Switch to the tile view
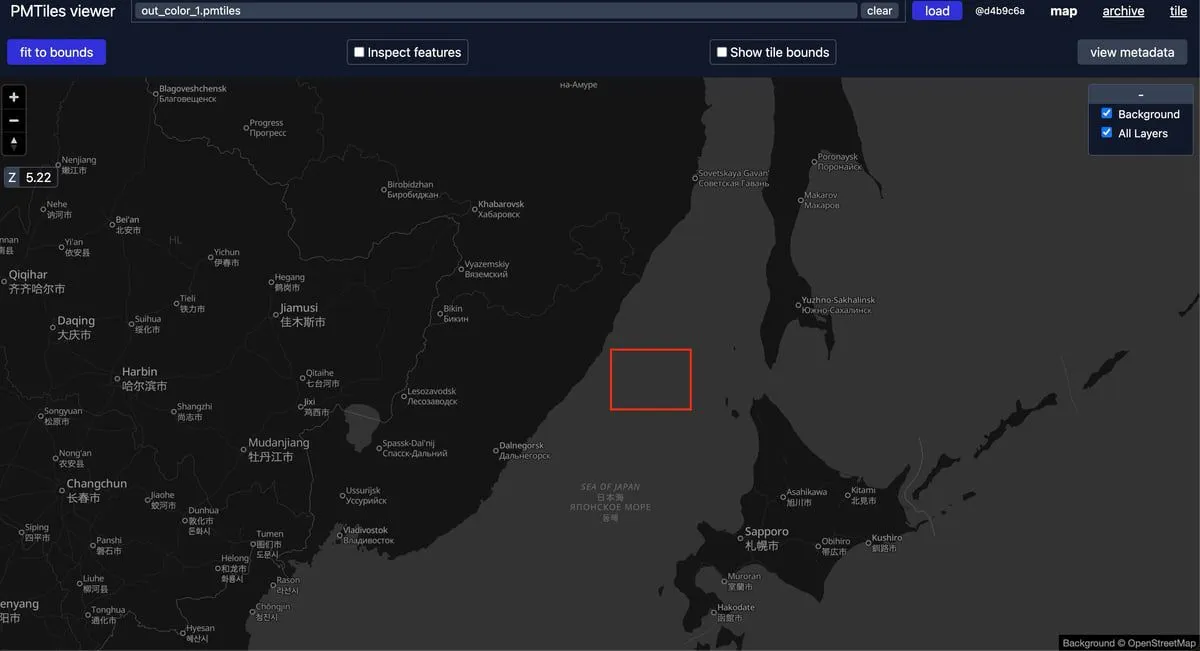The width and height of the screenshot is (1200, 651). (1178, 11)
